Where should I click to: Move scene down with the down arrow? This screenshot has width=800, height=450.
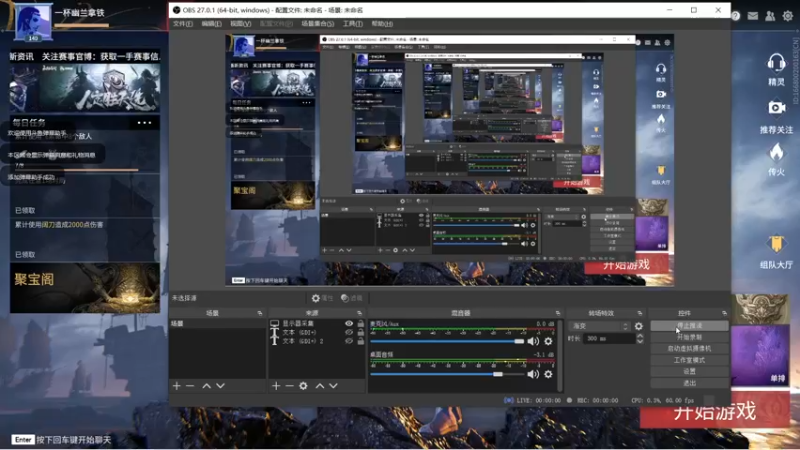(x=220, y=386)
